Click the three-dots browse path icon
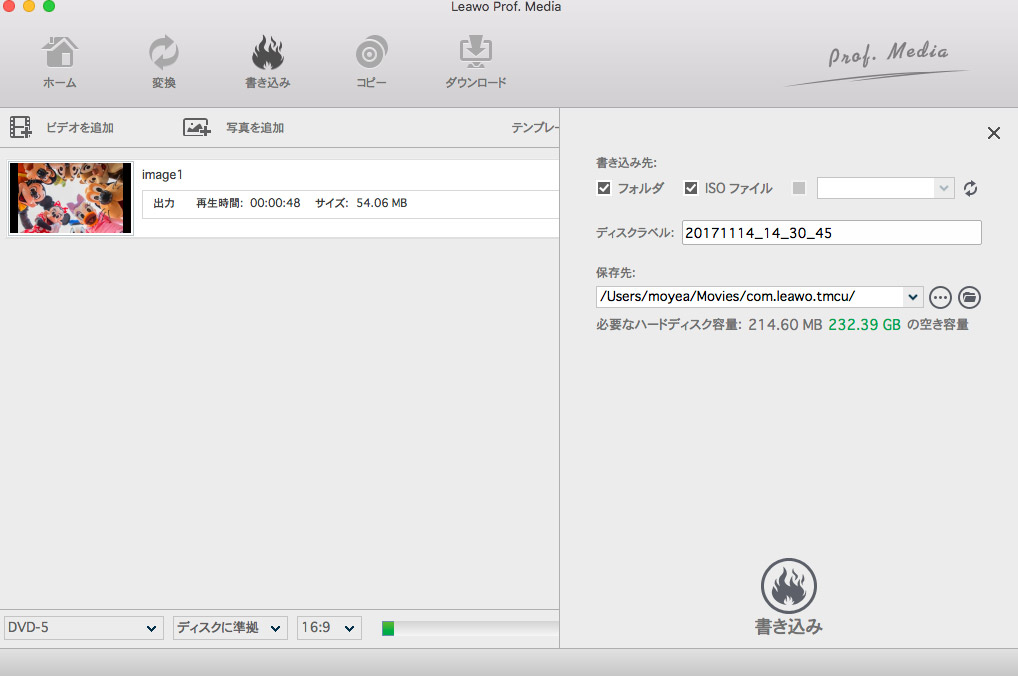Image resolution: width=1018 pixels, height=676 pixels. (940, 297)
